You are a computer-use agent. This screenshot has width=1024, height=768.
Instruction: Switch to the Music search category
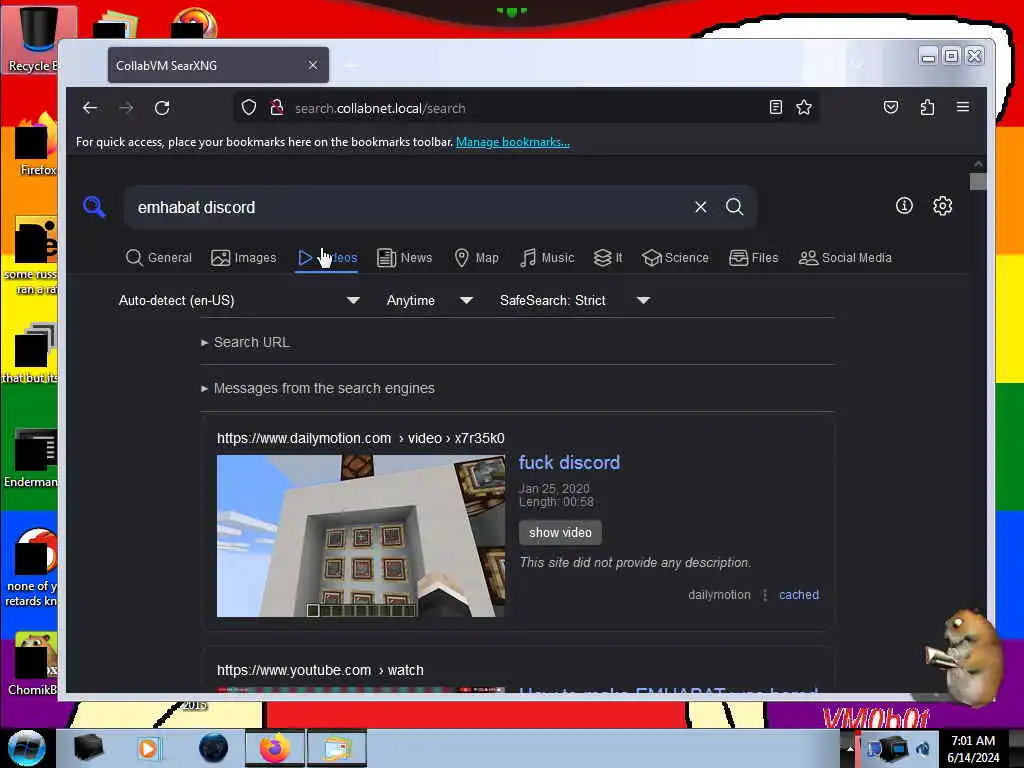point(547,258)
